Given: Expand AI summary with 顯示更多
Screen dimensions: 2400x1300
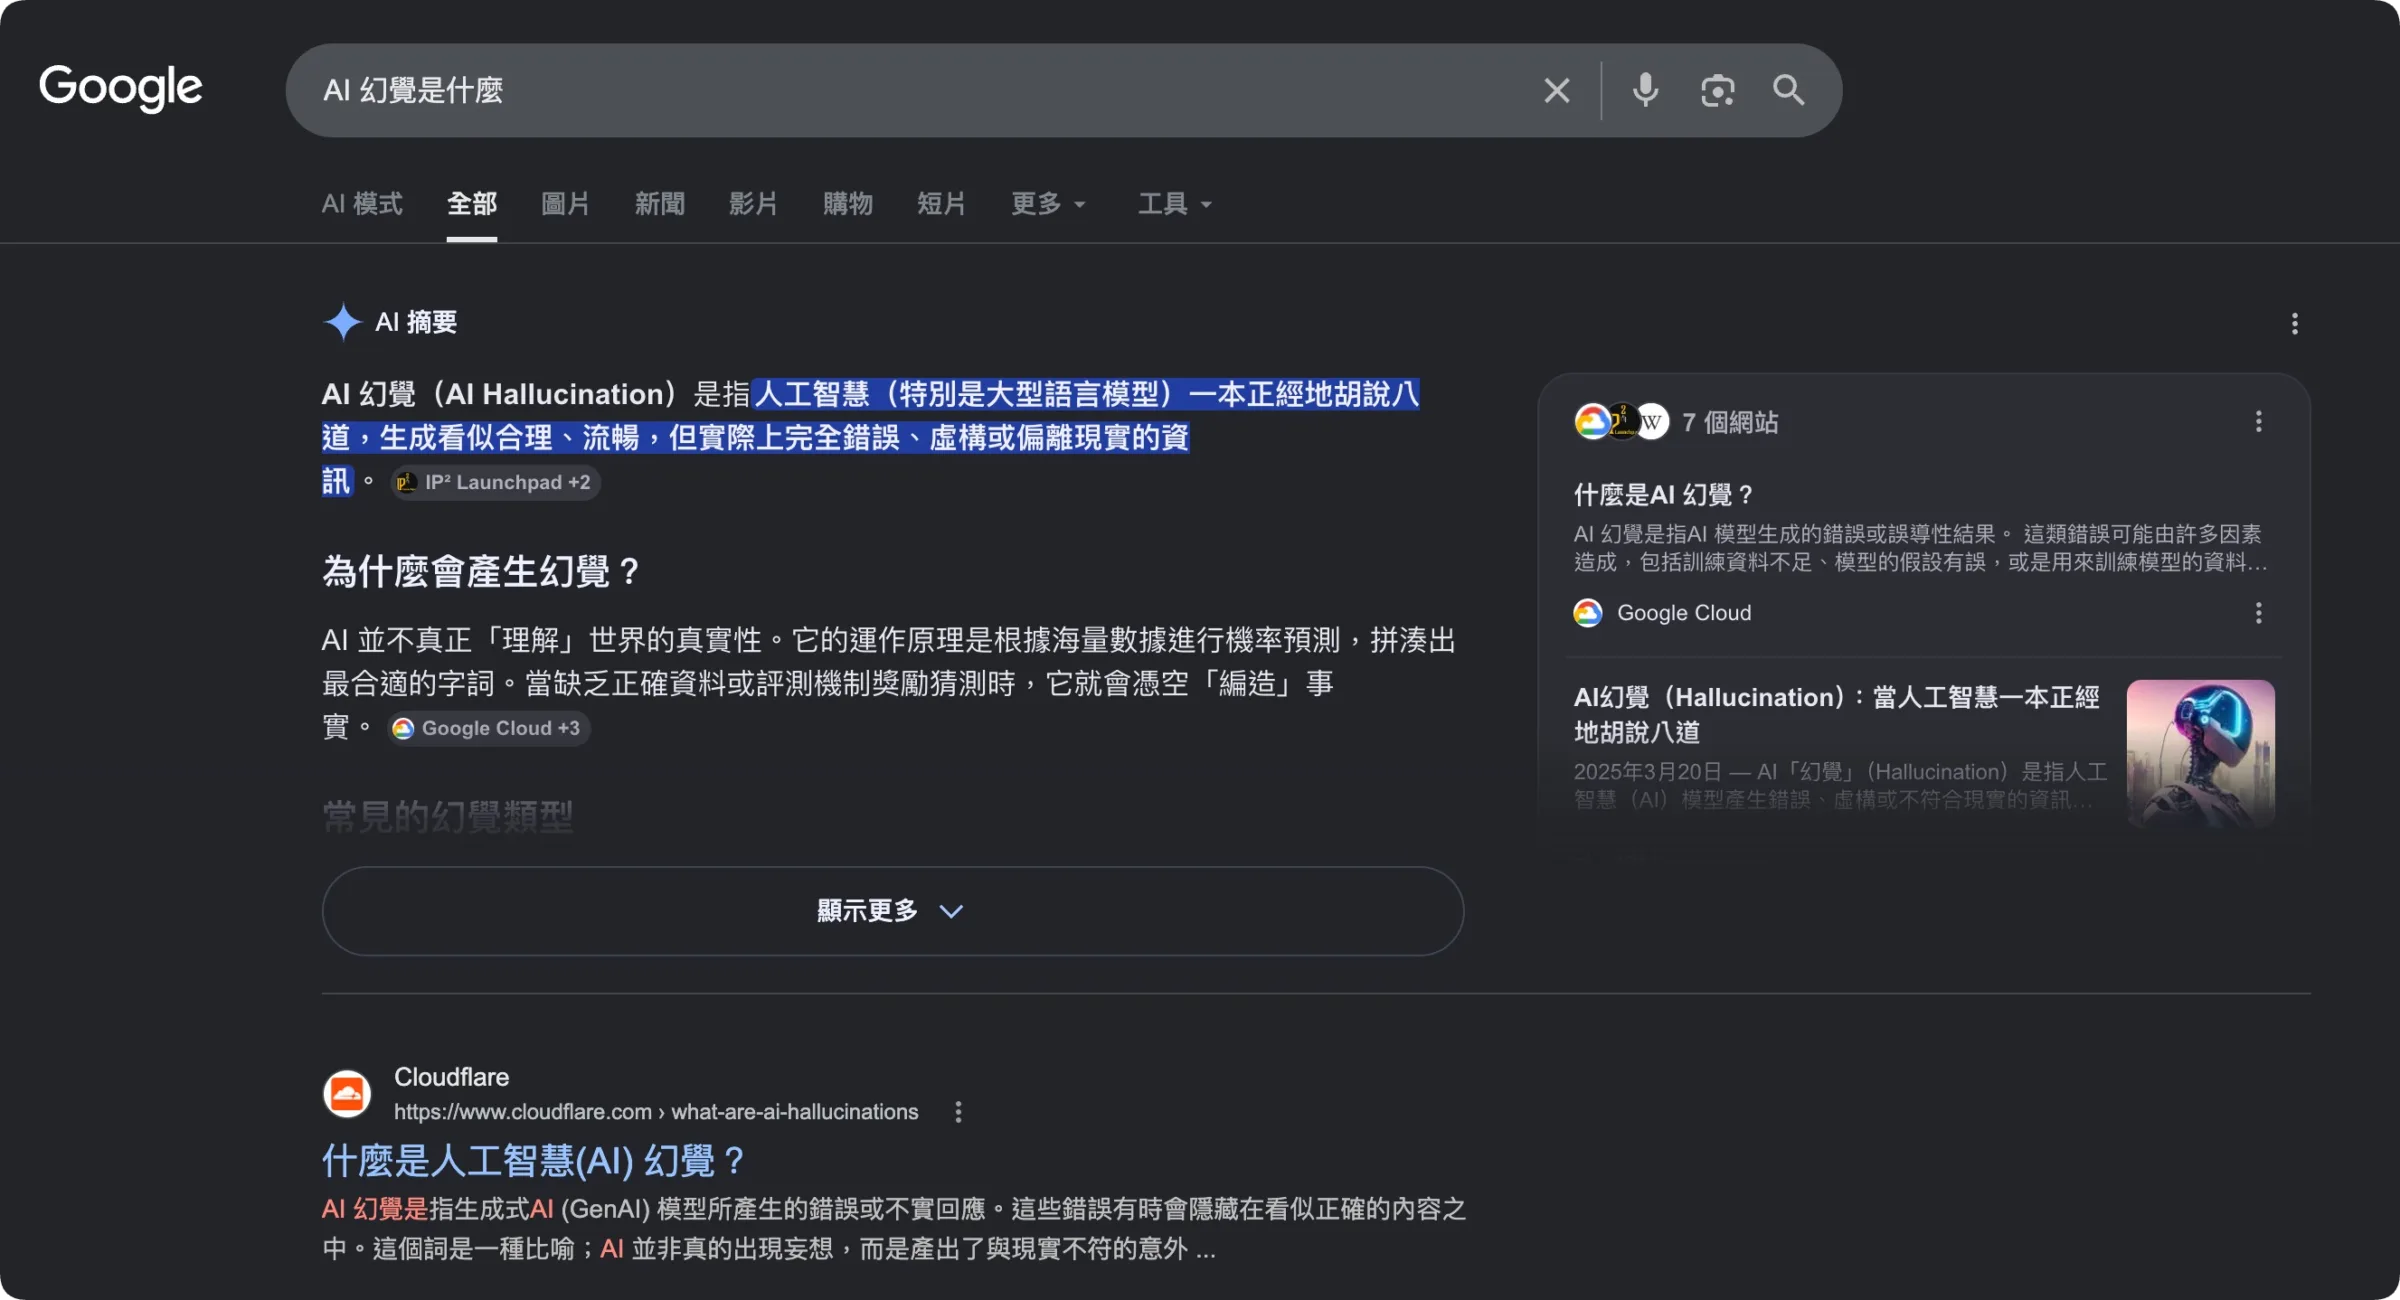Looking at the screenshot, I should coord(893,911).
